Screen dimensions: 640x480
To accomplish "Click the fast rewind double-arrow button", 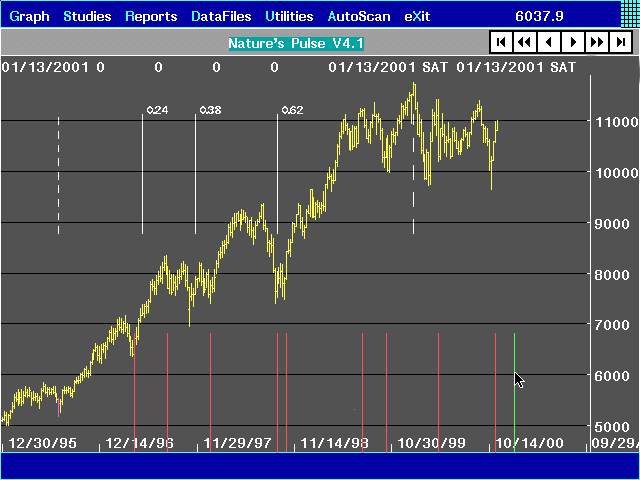I will coord(525,42).
